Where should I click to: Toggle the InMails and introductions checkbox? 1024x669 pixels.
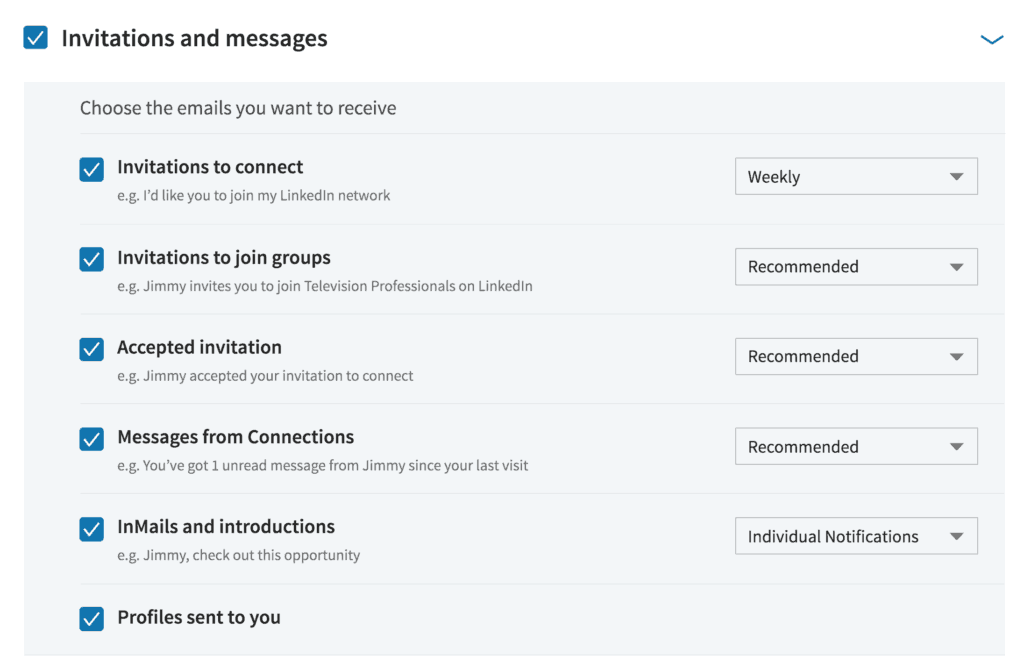click(91, 528)
